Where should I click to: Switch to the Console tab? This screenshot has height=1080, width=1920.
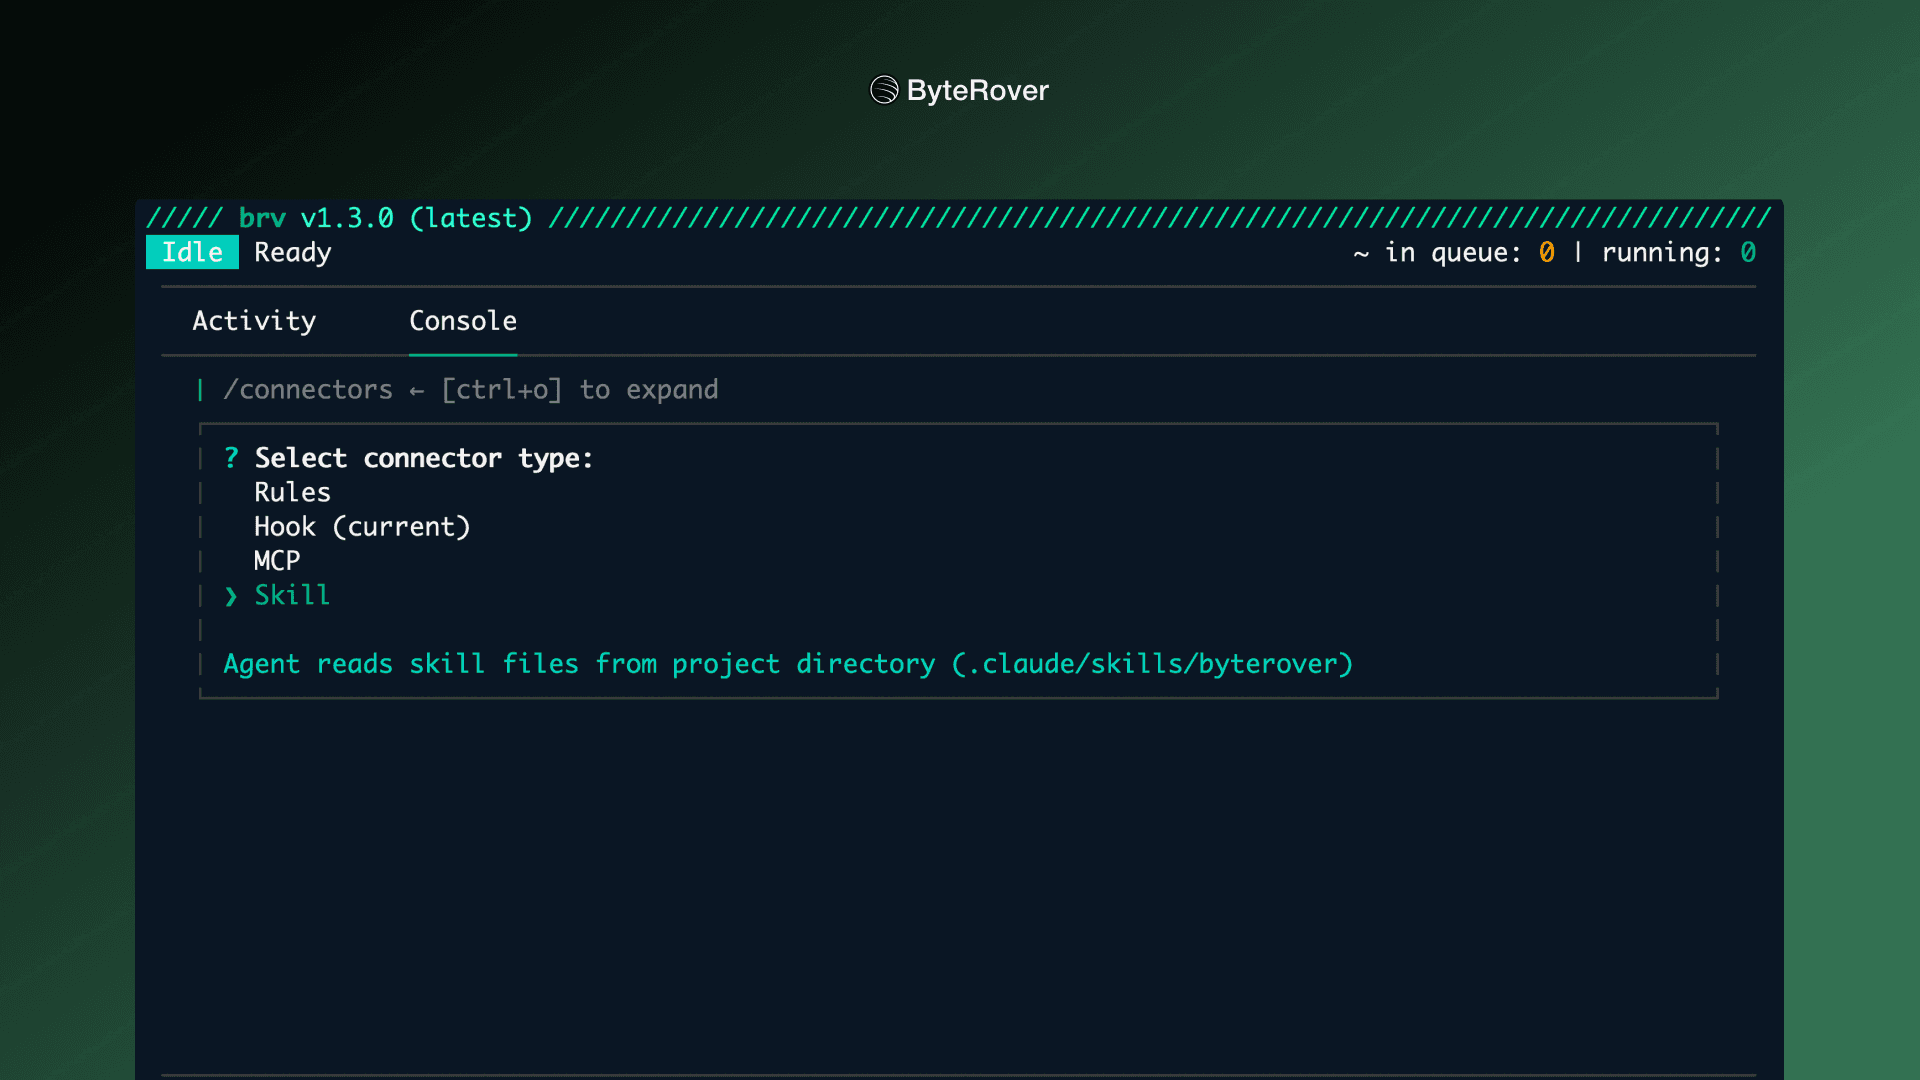pyautogui.click(x=463, y=321)
